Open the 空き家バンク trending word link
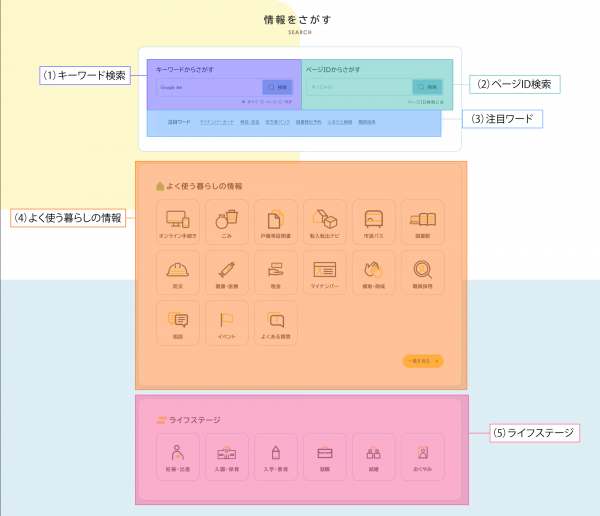Screen dimensions: 600x516 pyautogui.click(x=278, y=122)
